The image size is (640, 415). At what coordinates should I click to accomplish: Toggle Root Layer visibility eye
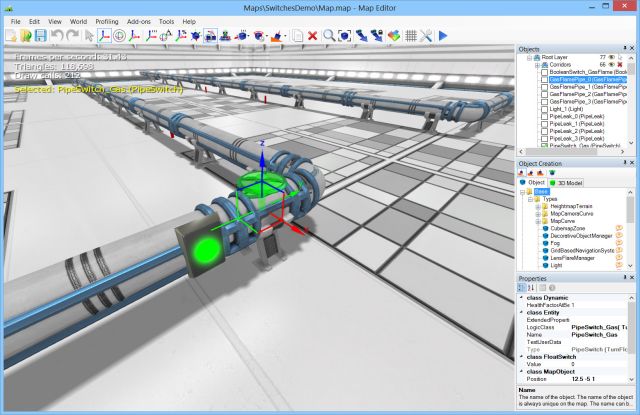[x=613, y=59]
